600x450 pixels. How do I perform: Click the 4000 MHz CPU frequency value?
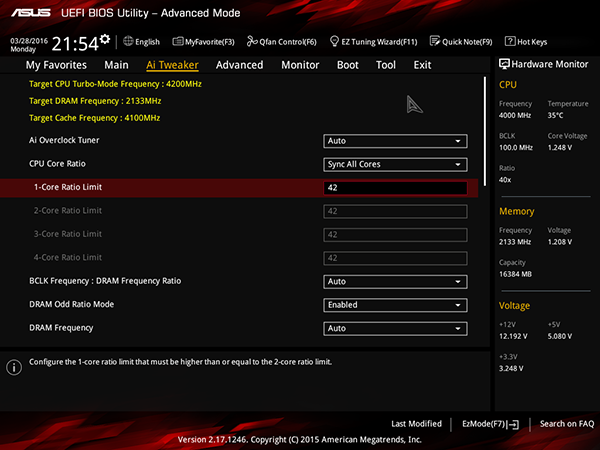pyautogui.click(x=515, y=115)
